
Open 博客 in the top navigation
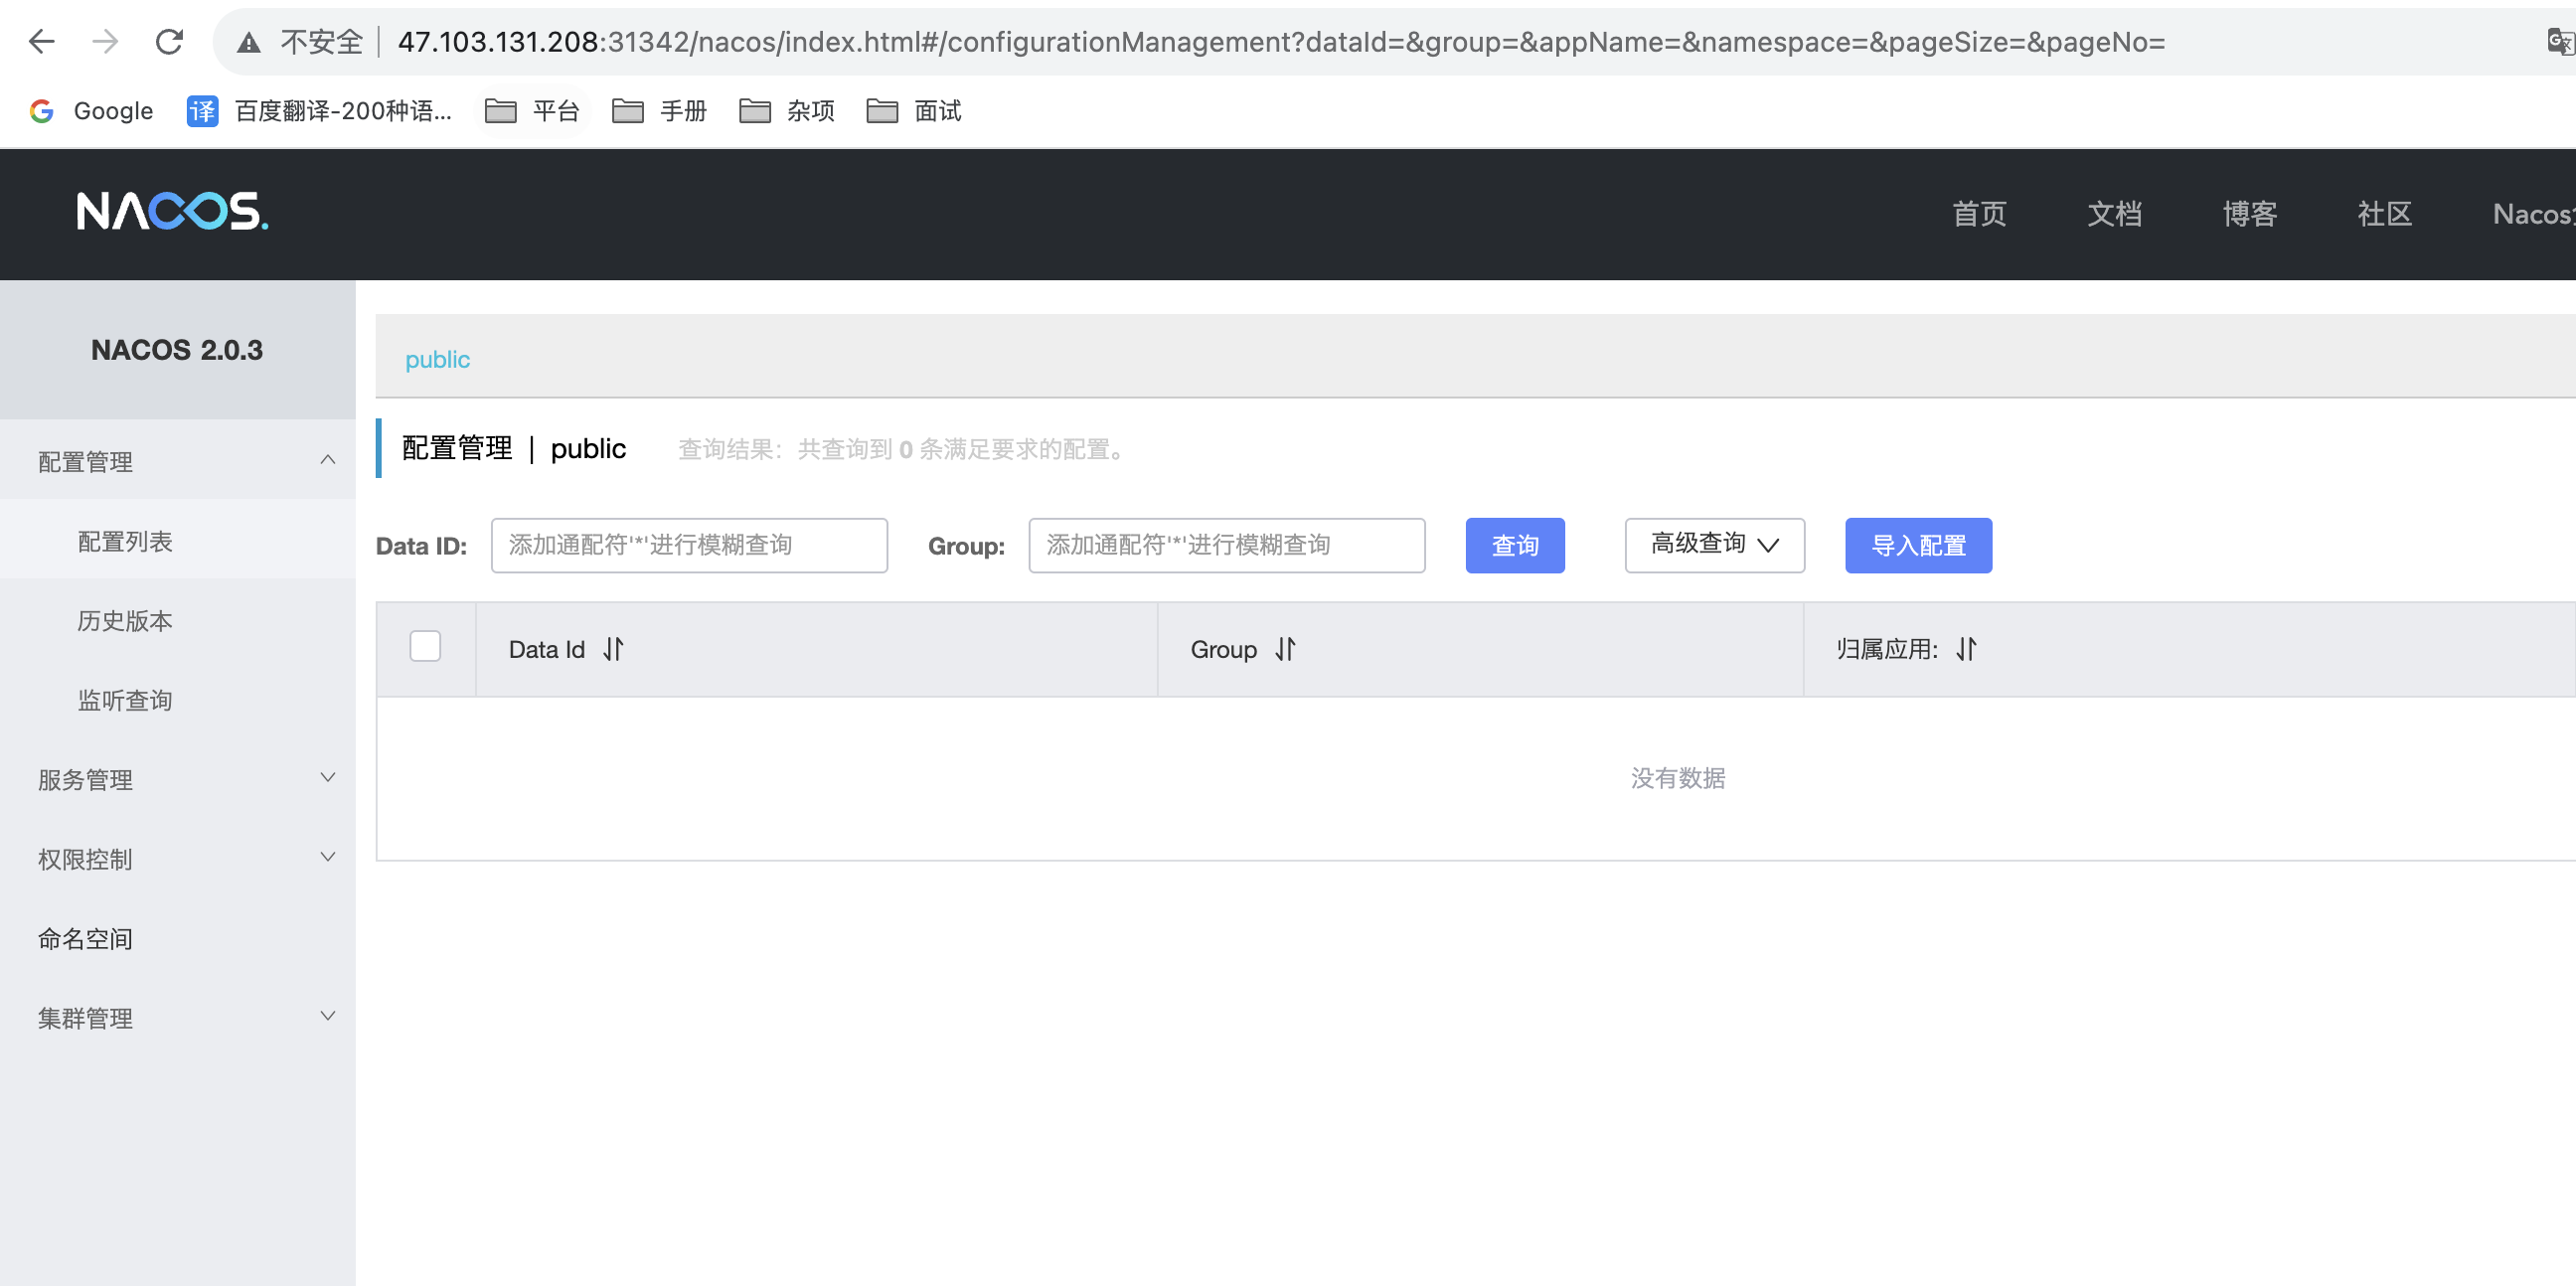pos(2249,214)
